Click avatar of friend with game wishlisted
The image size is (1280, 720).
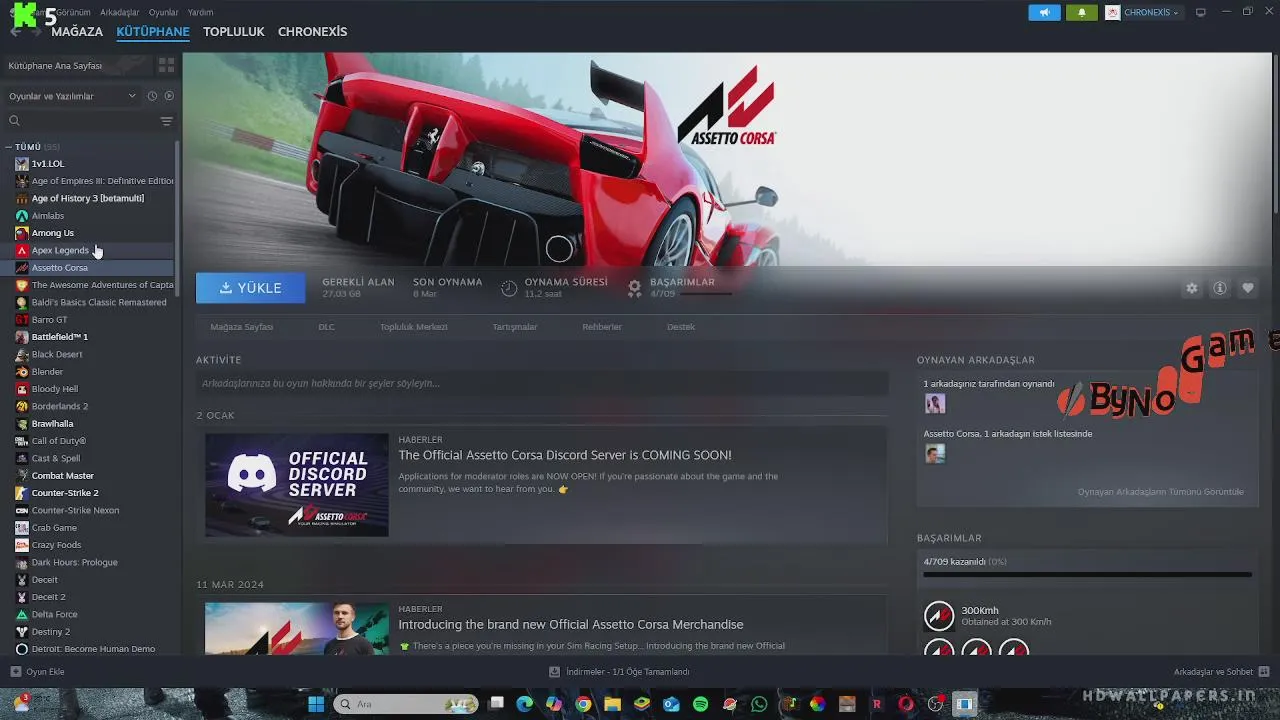click(x=935, y=454)
